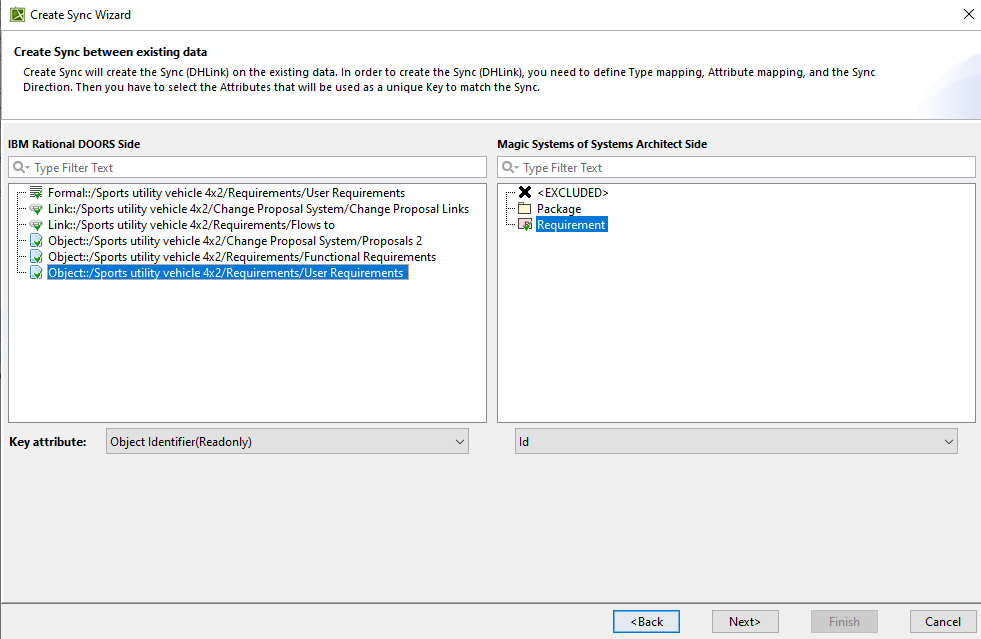This screenshot has width=981, height=639.
Task: Close the Create Sync Wizard window
Action: (967, 15)
